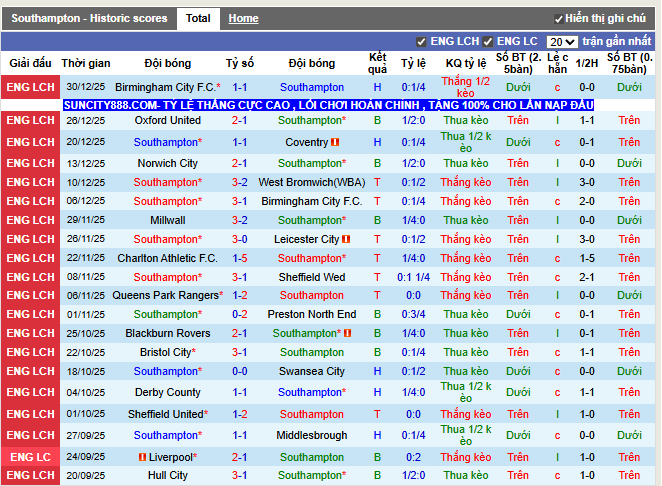Click red card icon beside Southampton vs Blackburn
Screen dimensions: 662x486
pyautogui.click(x=347, y=334)
